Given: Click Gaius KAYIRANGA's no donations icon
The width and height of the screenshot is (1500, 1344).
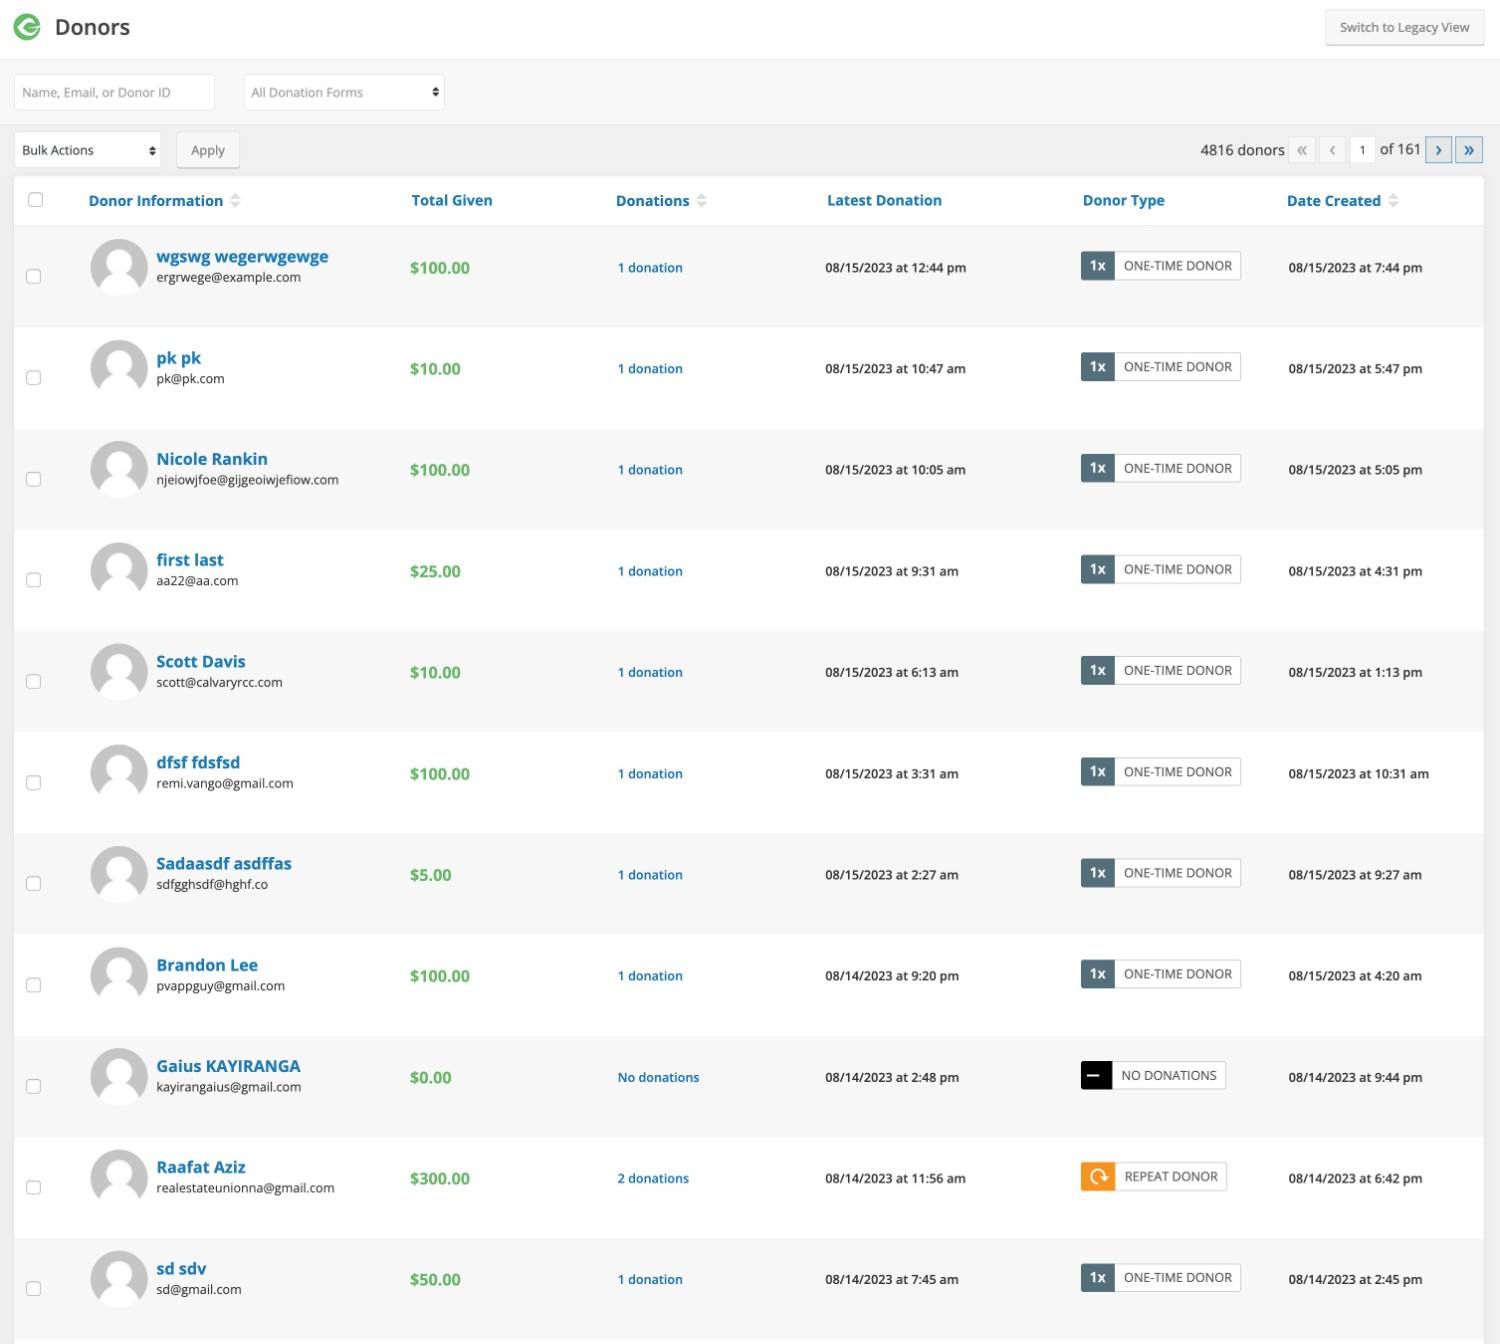Looking at the screenshot, I should tap(1096, 1076).
